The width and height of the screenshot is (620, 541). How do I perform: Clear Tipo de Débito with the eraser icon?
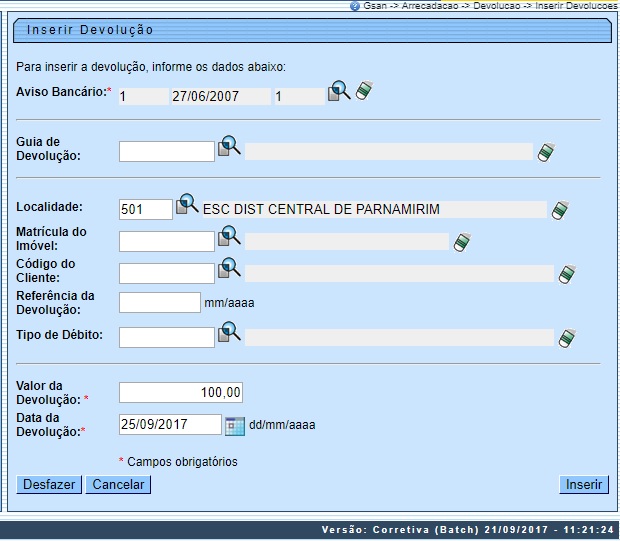tap(567, 338)
